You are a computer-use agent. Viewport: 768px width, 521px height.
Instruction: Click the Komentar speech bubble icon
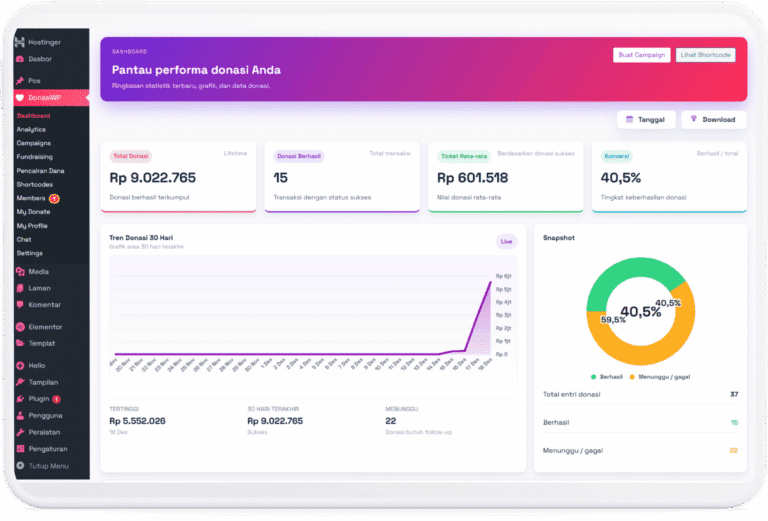pyautogui.click(x=20, y=304)
